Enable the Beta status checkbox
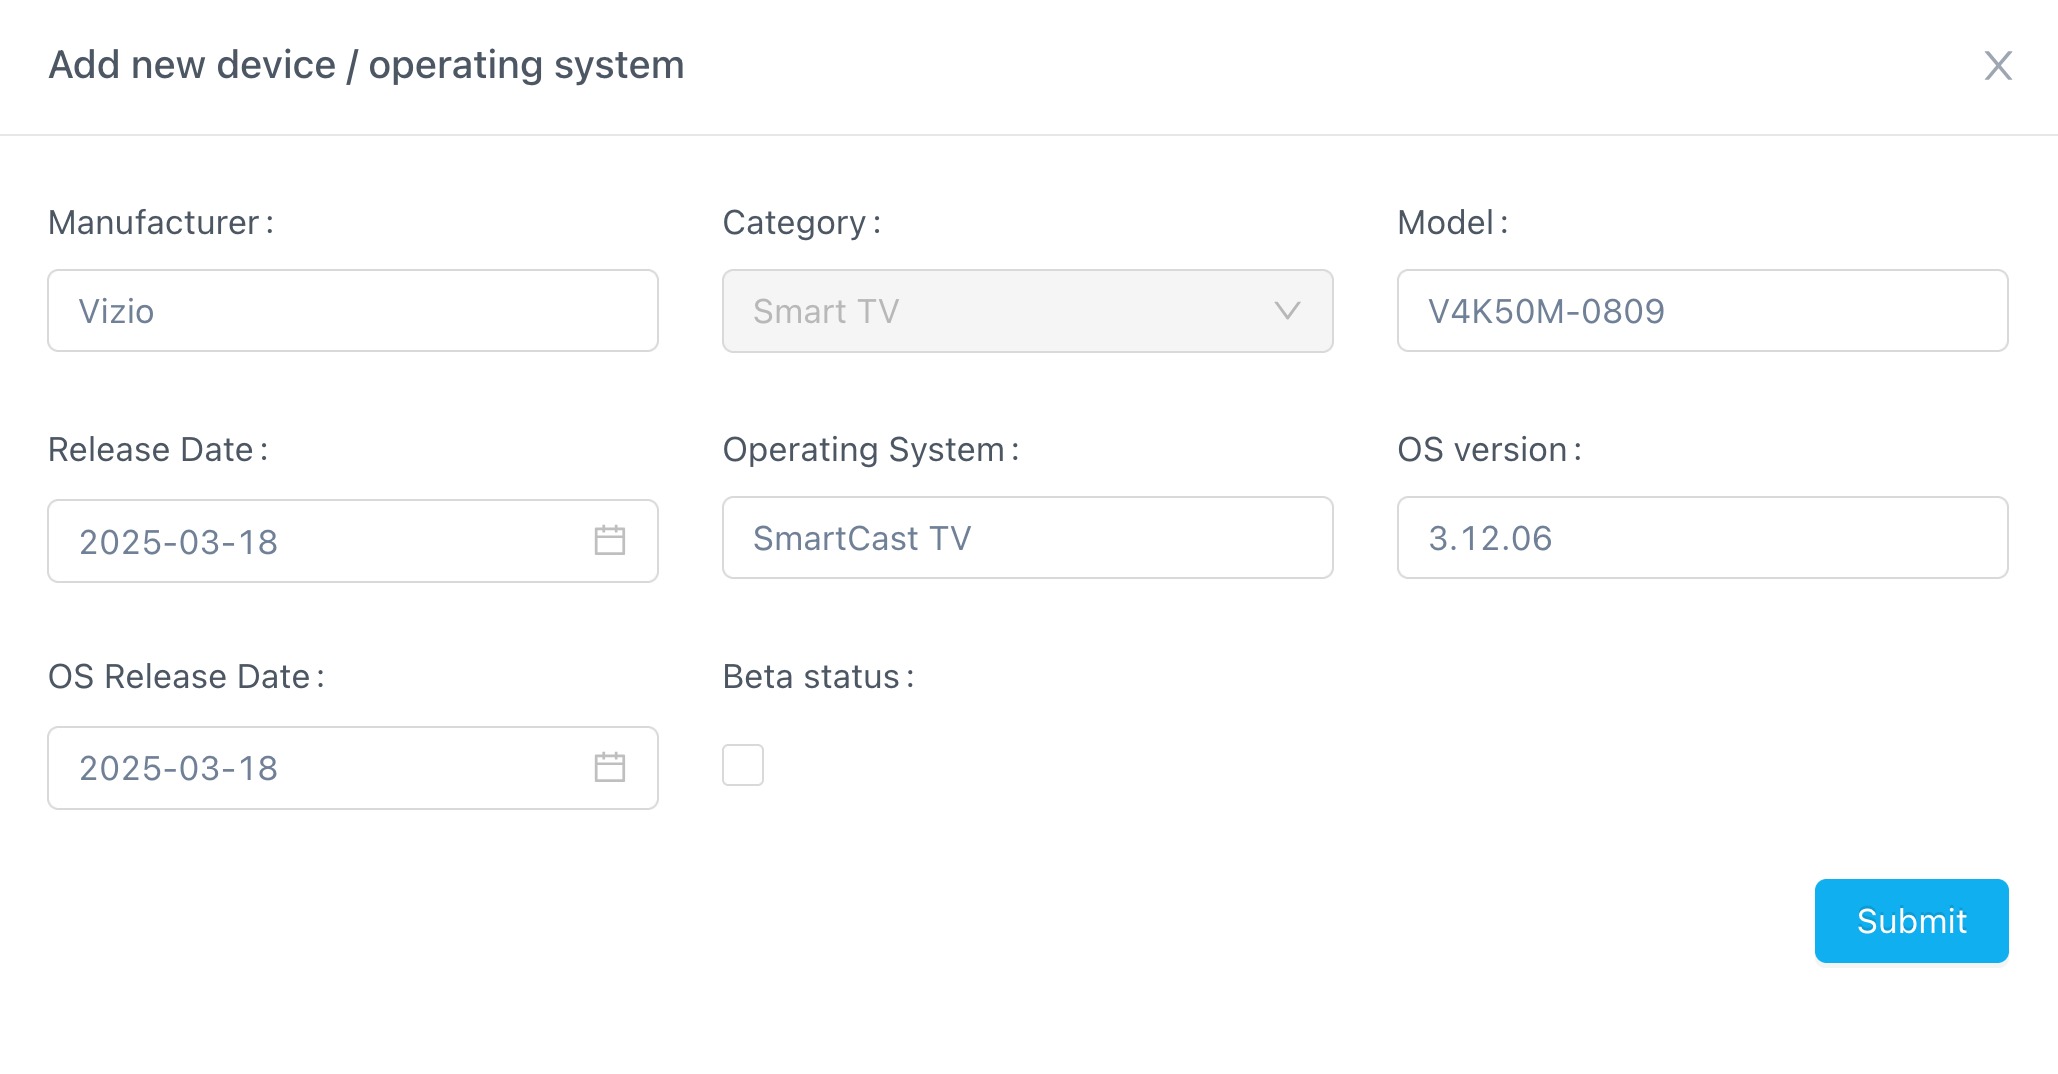This screenshot has width=2058, height=1074. (741, 764)
